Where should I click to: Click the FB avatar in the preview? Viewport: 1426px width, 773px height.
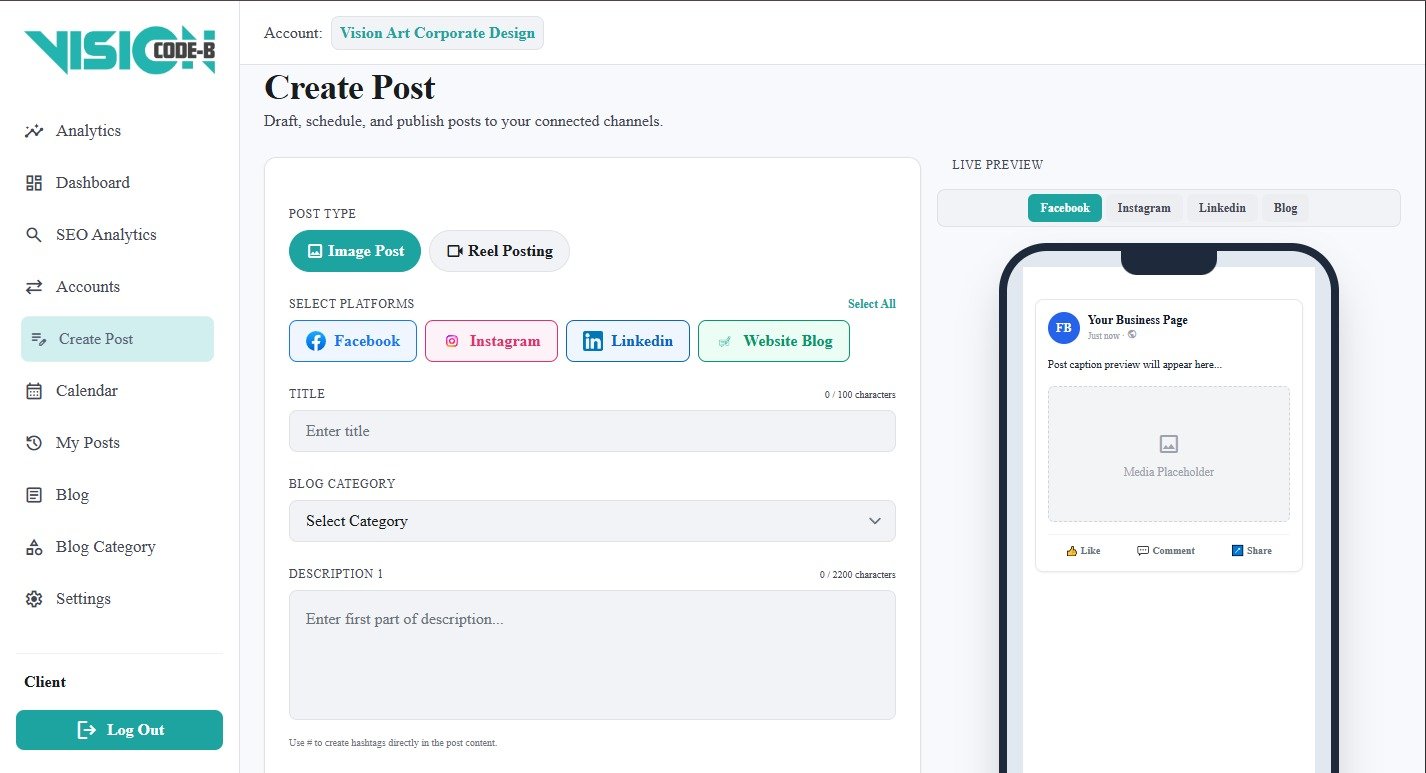1064,327
